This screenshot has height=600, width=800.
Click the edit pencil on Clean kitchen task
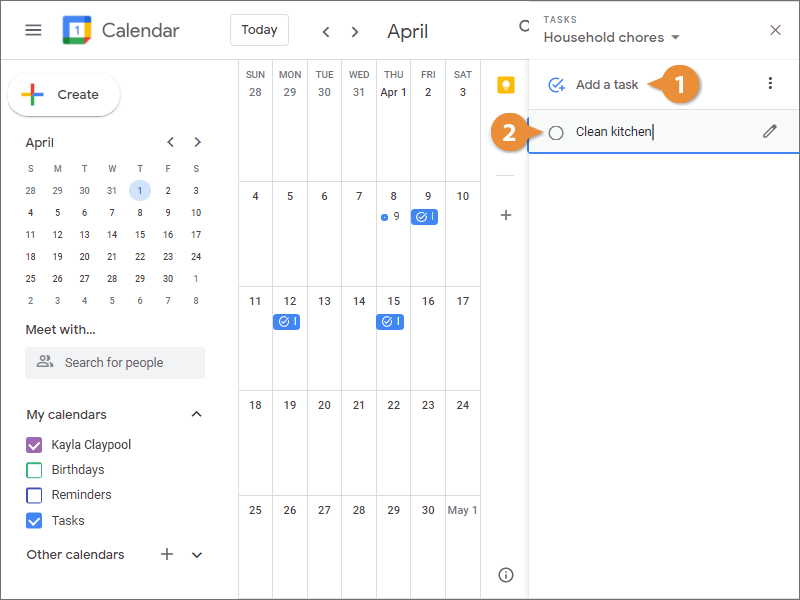click(x=769, y=131)
